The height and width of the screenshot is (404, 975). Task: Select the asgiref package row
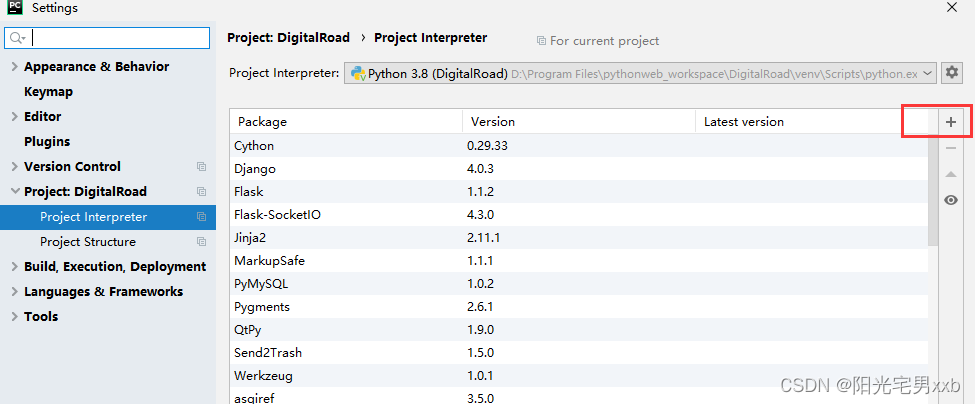tap(579, 396)
